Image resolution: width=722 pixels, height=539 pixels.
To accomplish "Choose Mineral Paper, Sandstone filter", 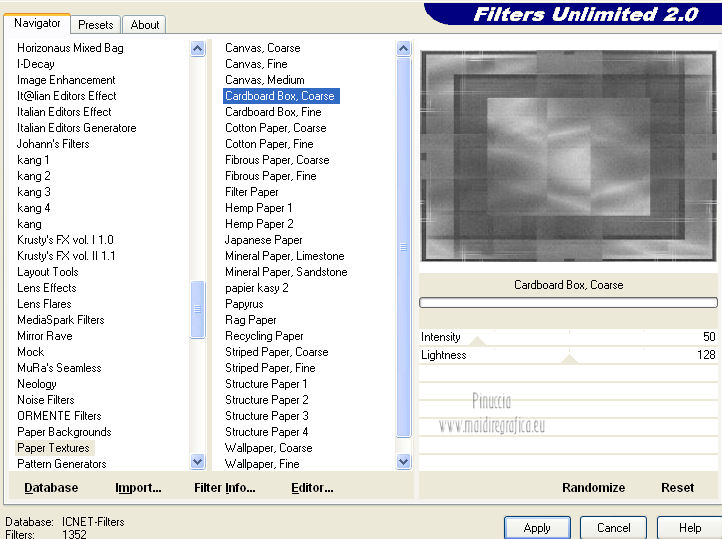I will pyautogui.click(x=286, y=272).
